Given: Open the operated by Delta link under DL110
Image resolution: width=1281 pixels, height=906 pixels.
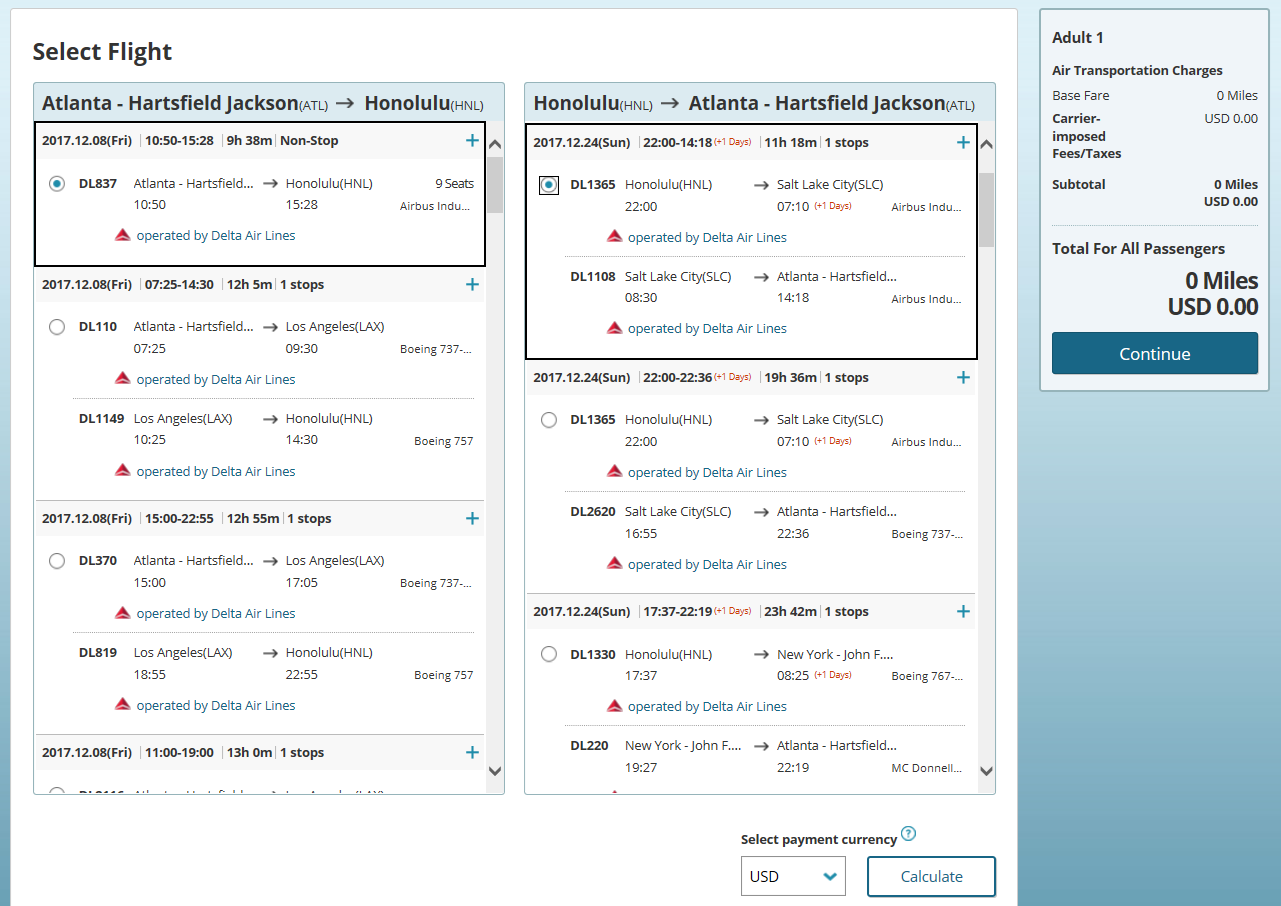Looking at the screenshot, I should [x=216, y=379].
